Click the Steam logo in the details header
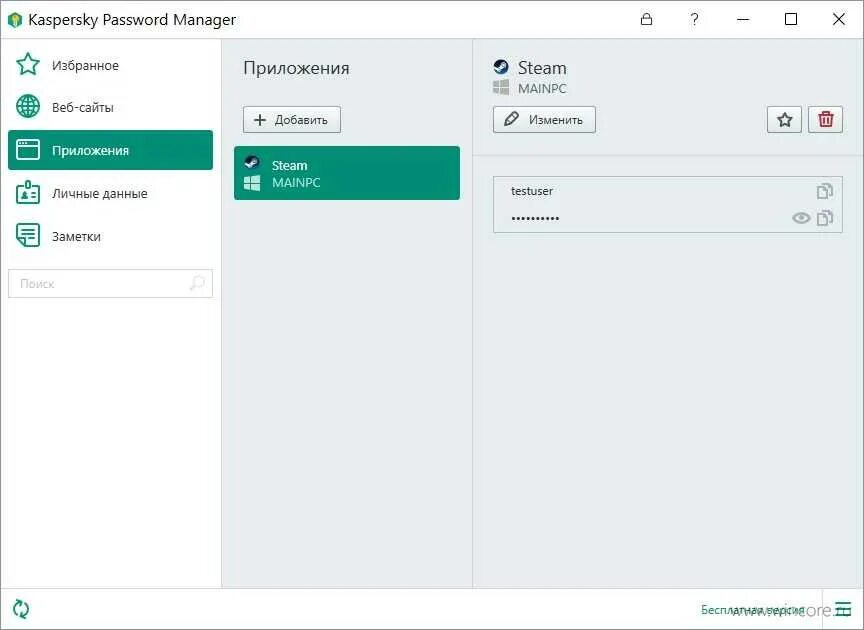The width and height of the screenshot is (864, 630). pyautogui.click(x=501, y=67)
